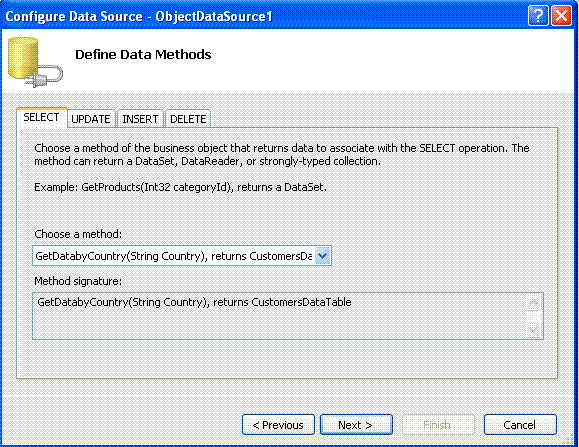
Task: Click the Choose a method label
Action: 78,234
